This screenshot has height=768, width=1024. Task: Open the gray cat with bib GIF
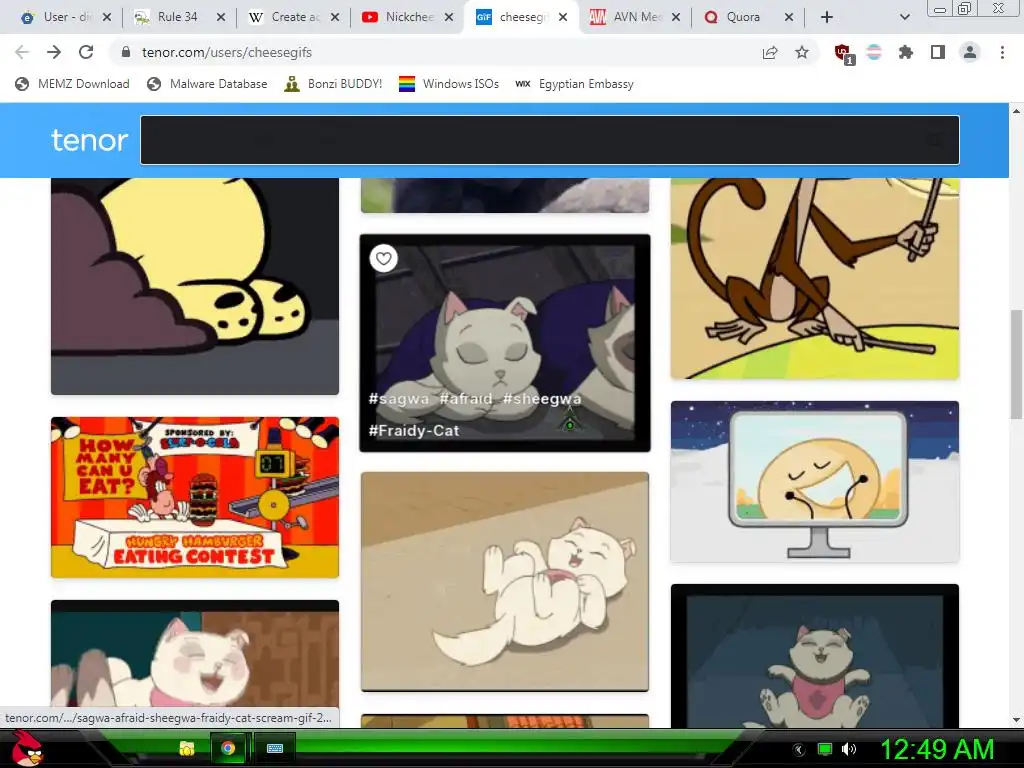coord(814,656)
